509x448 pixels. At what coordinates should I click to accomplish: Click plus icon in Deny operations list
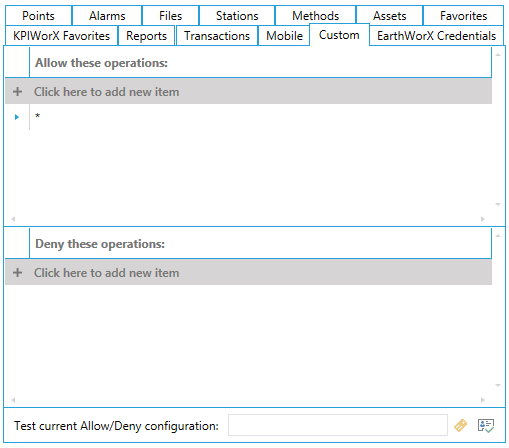(18, 273)
